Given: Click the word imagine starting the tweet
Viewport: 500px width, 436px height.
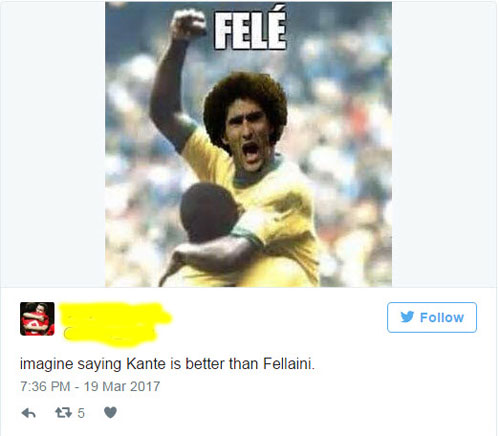Looking at the screenshot, I should click(47, 364).
